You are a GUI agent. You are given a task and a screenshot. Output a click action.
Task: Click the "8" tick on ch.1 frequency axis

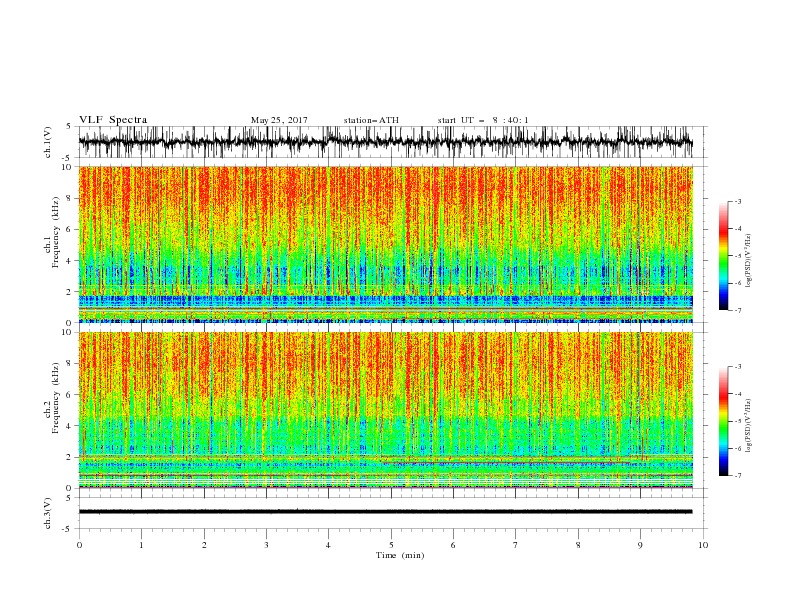pyautogui.click(x=71, y=198)
